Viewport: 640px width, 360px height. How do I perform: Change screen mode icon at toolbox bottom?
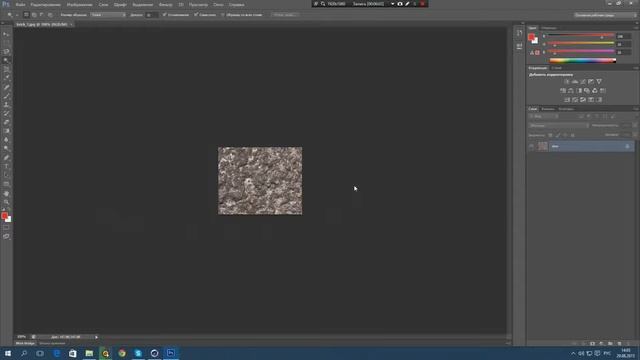(6, 236)
